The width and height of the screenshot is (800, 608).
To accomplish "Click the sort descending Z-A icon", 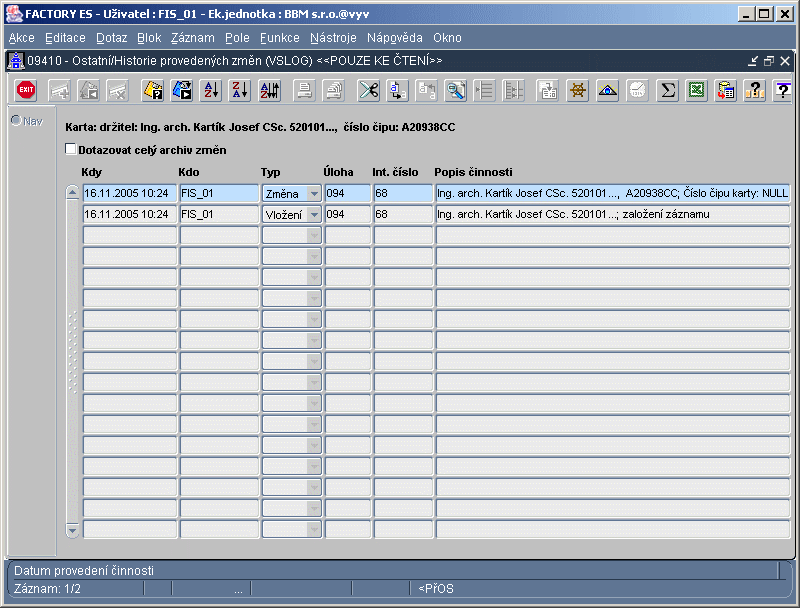I will point(240,90).
